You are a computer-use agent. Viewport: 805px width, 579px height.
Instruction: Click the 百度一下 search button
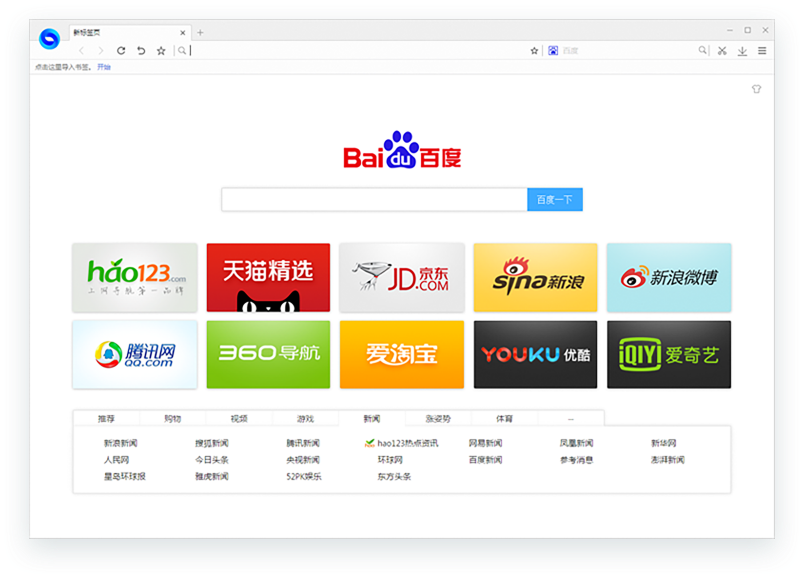click(x=555, y=199)
